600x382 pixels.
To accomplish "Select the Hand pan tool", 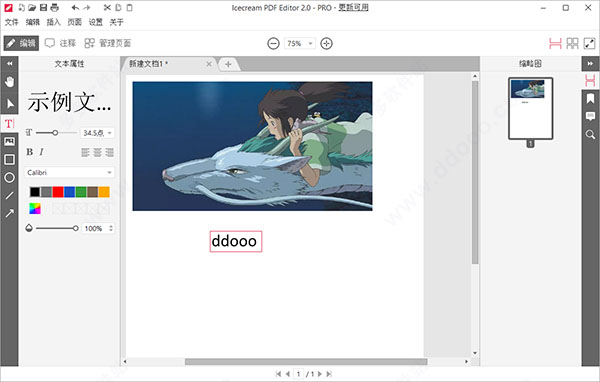I will point(10,82).
